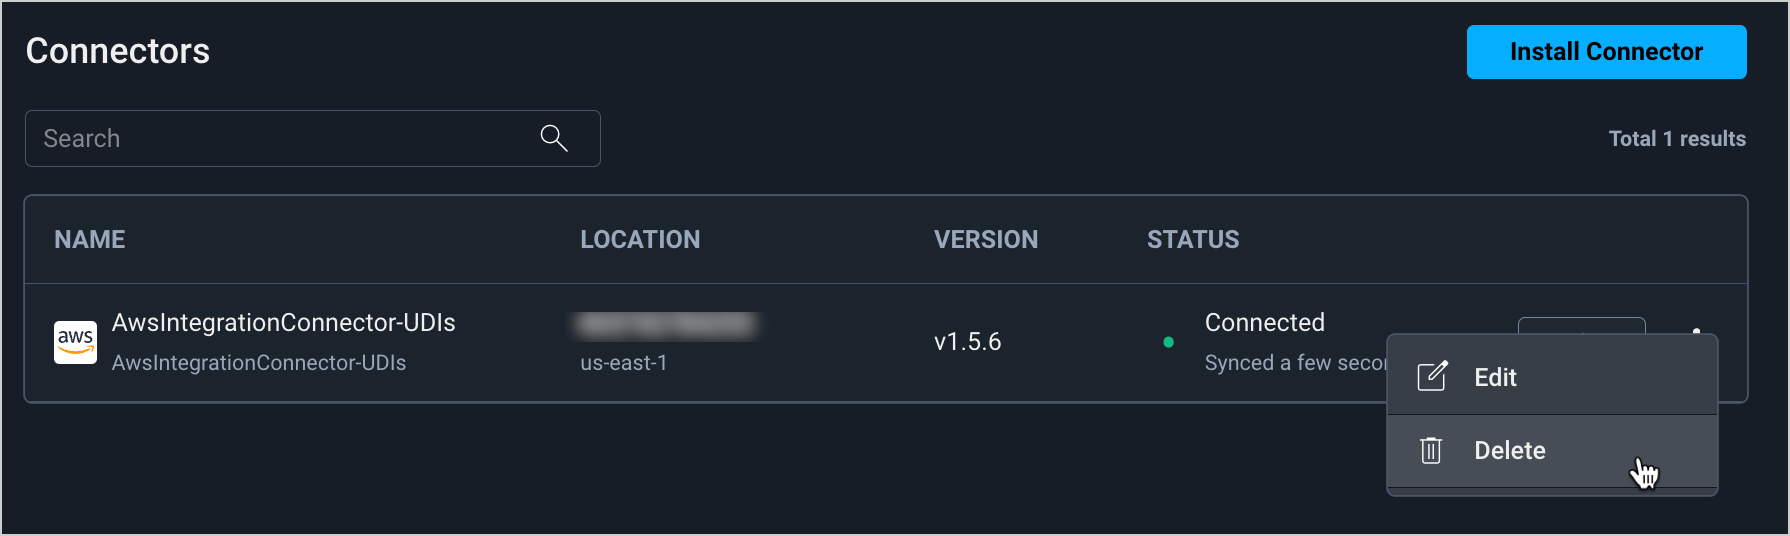Click the three-dot row options icon

(1696, 329)
